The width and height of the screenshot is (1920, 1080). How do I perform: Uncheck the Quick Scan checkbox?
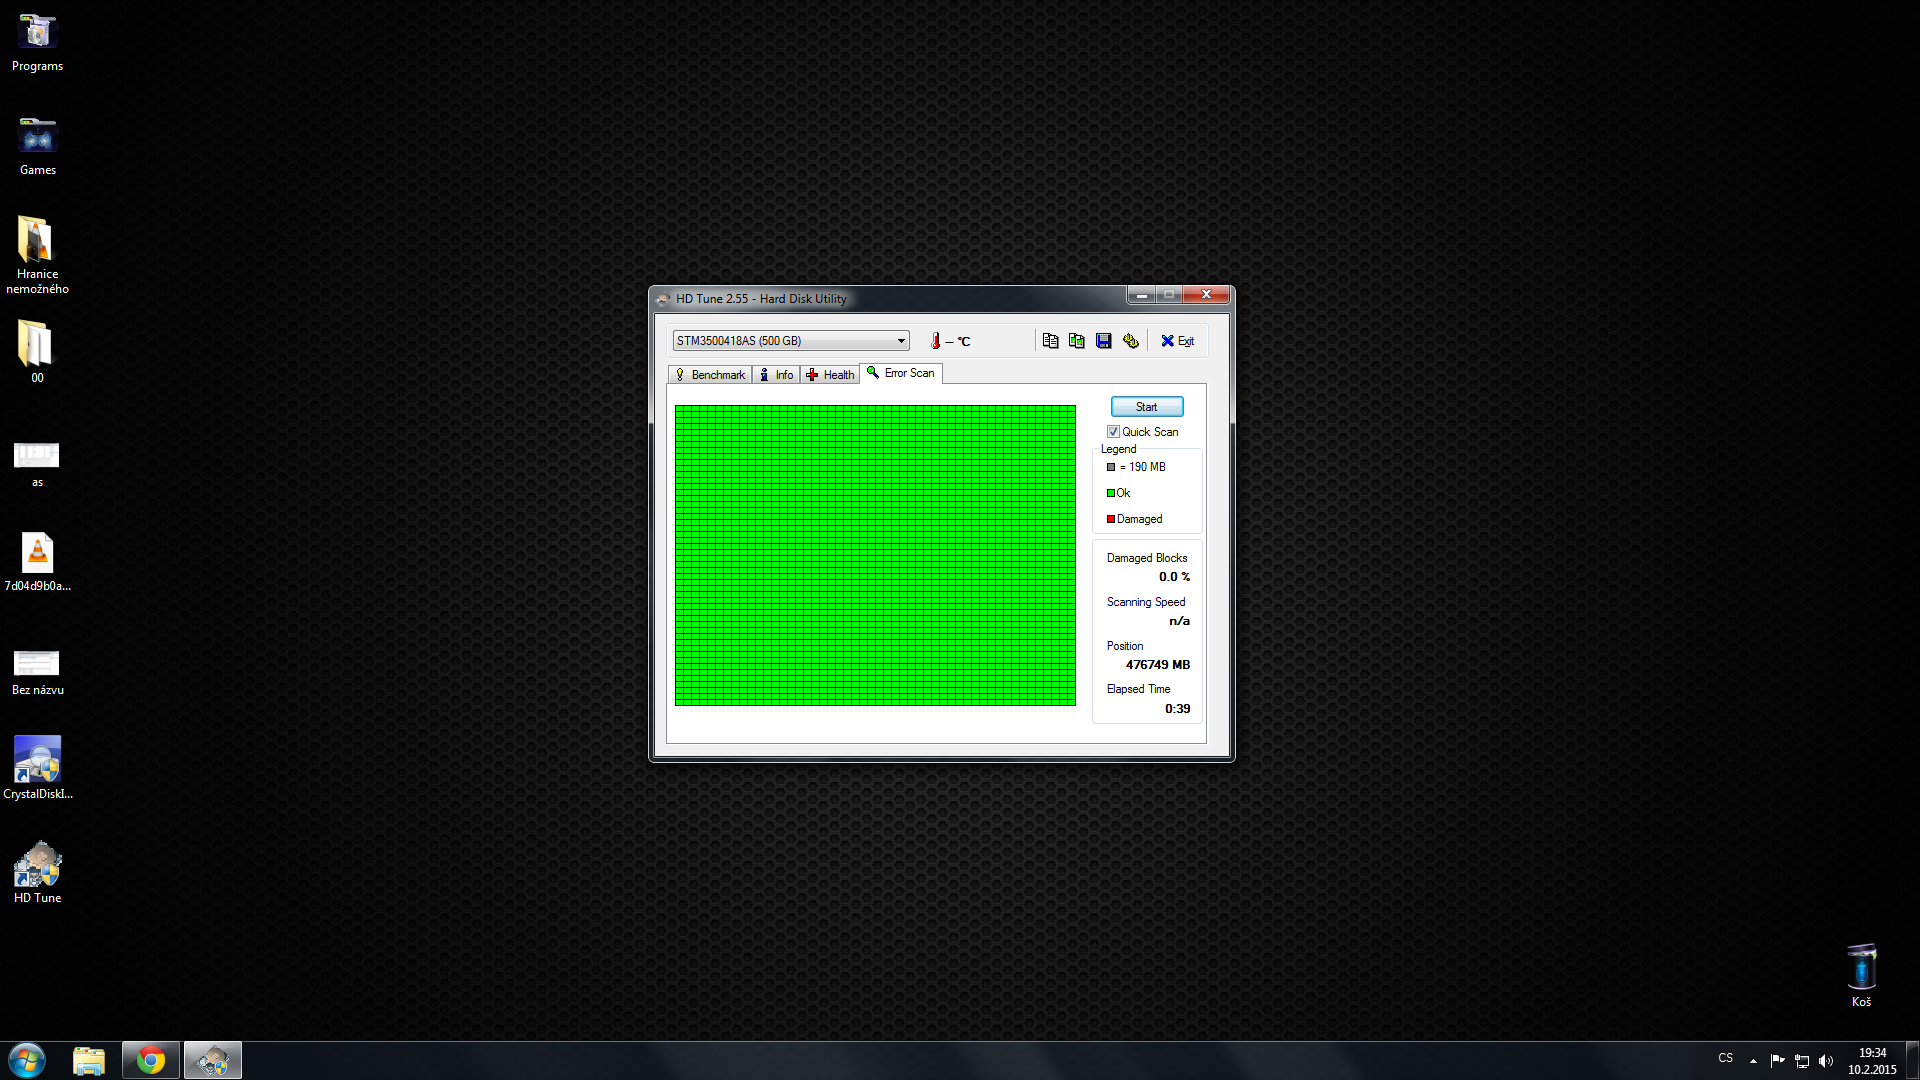[x=1113, y=432]
